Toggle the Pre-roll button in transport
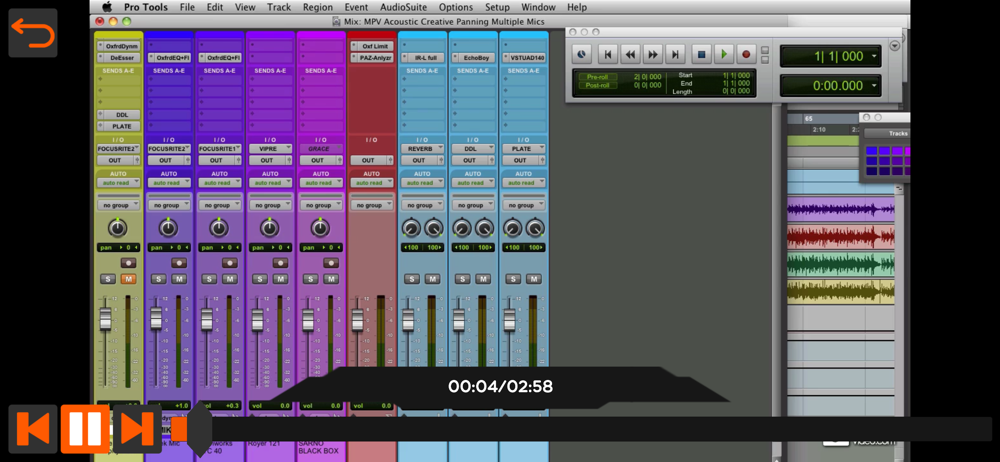1000x462 pixels. (x=598, y=77)
